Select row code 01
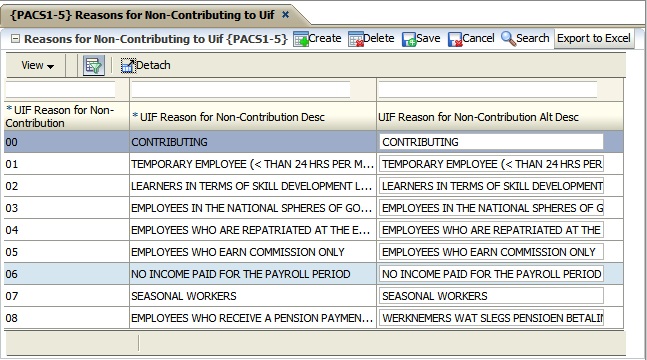The image size is (647, 360). (x=67, y=164)
